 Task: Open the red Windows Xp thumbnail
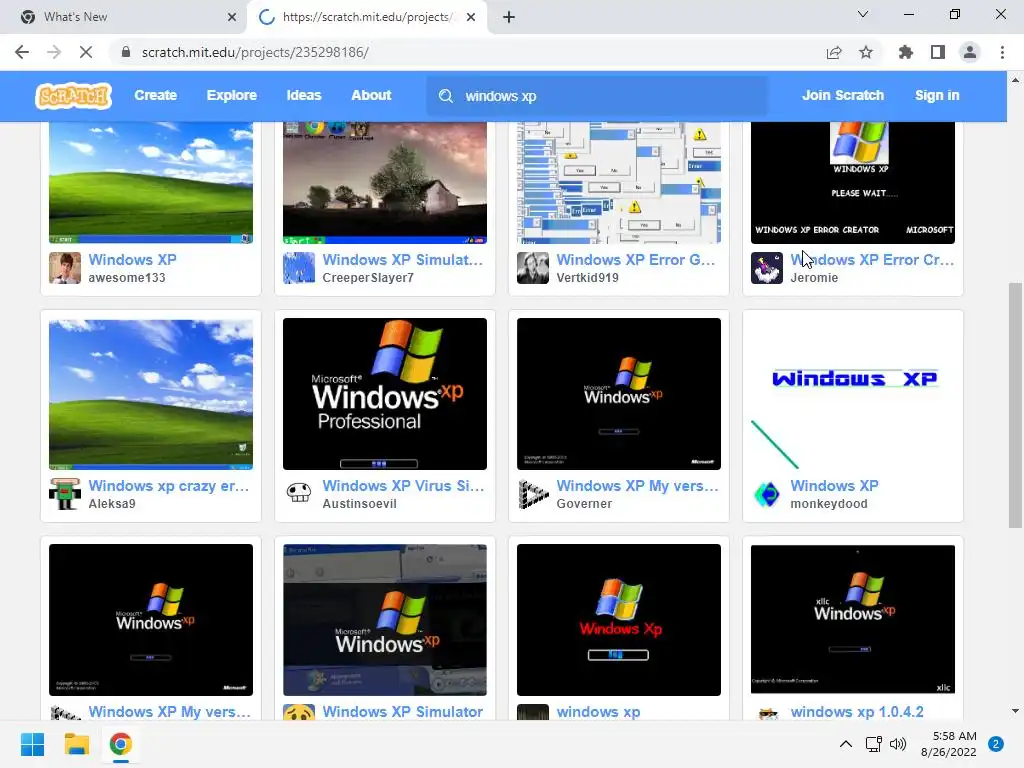[618, 620]
